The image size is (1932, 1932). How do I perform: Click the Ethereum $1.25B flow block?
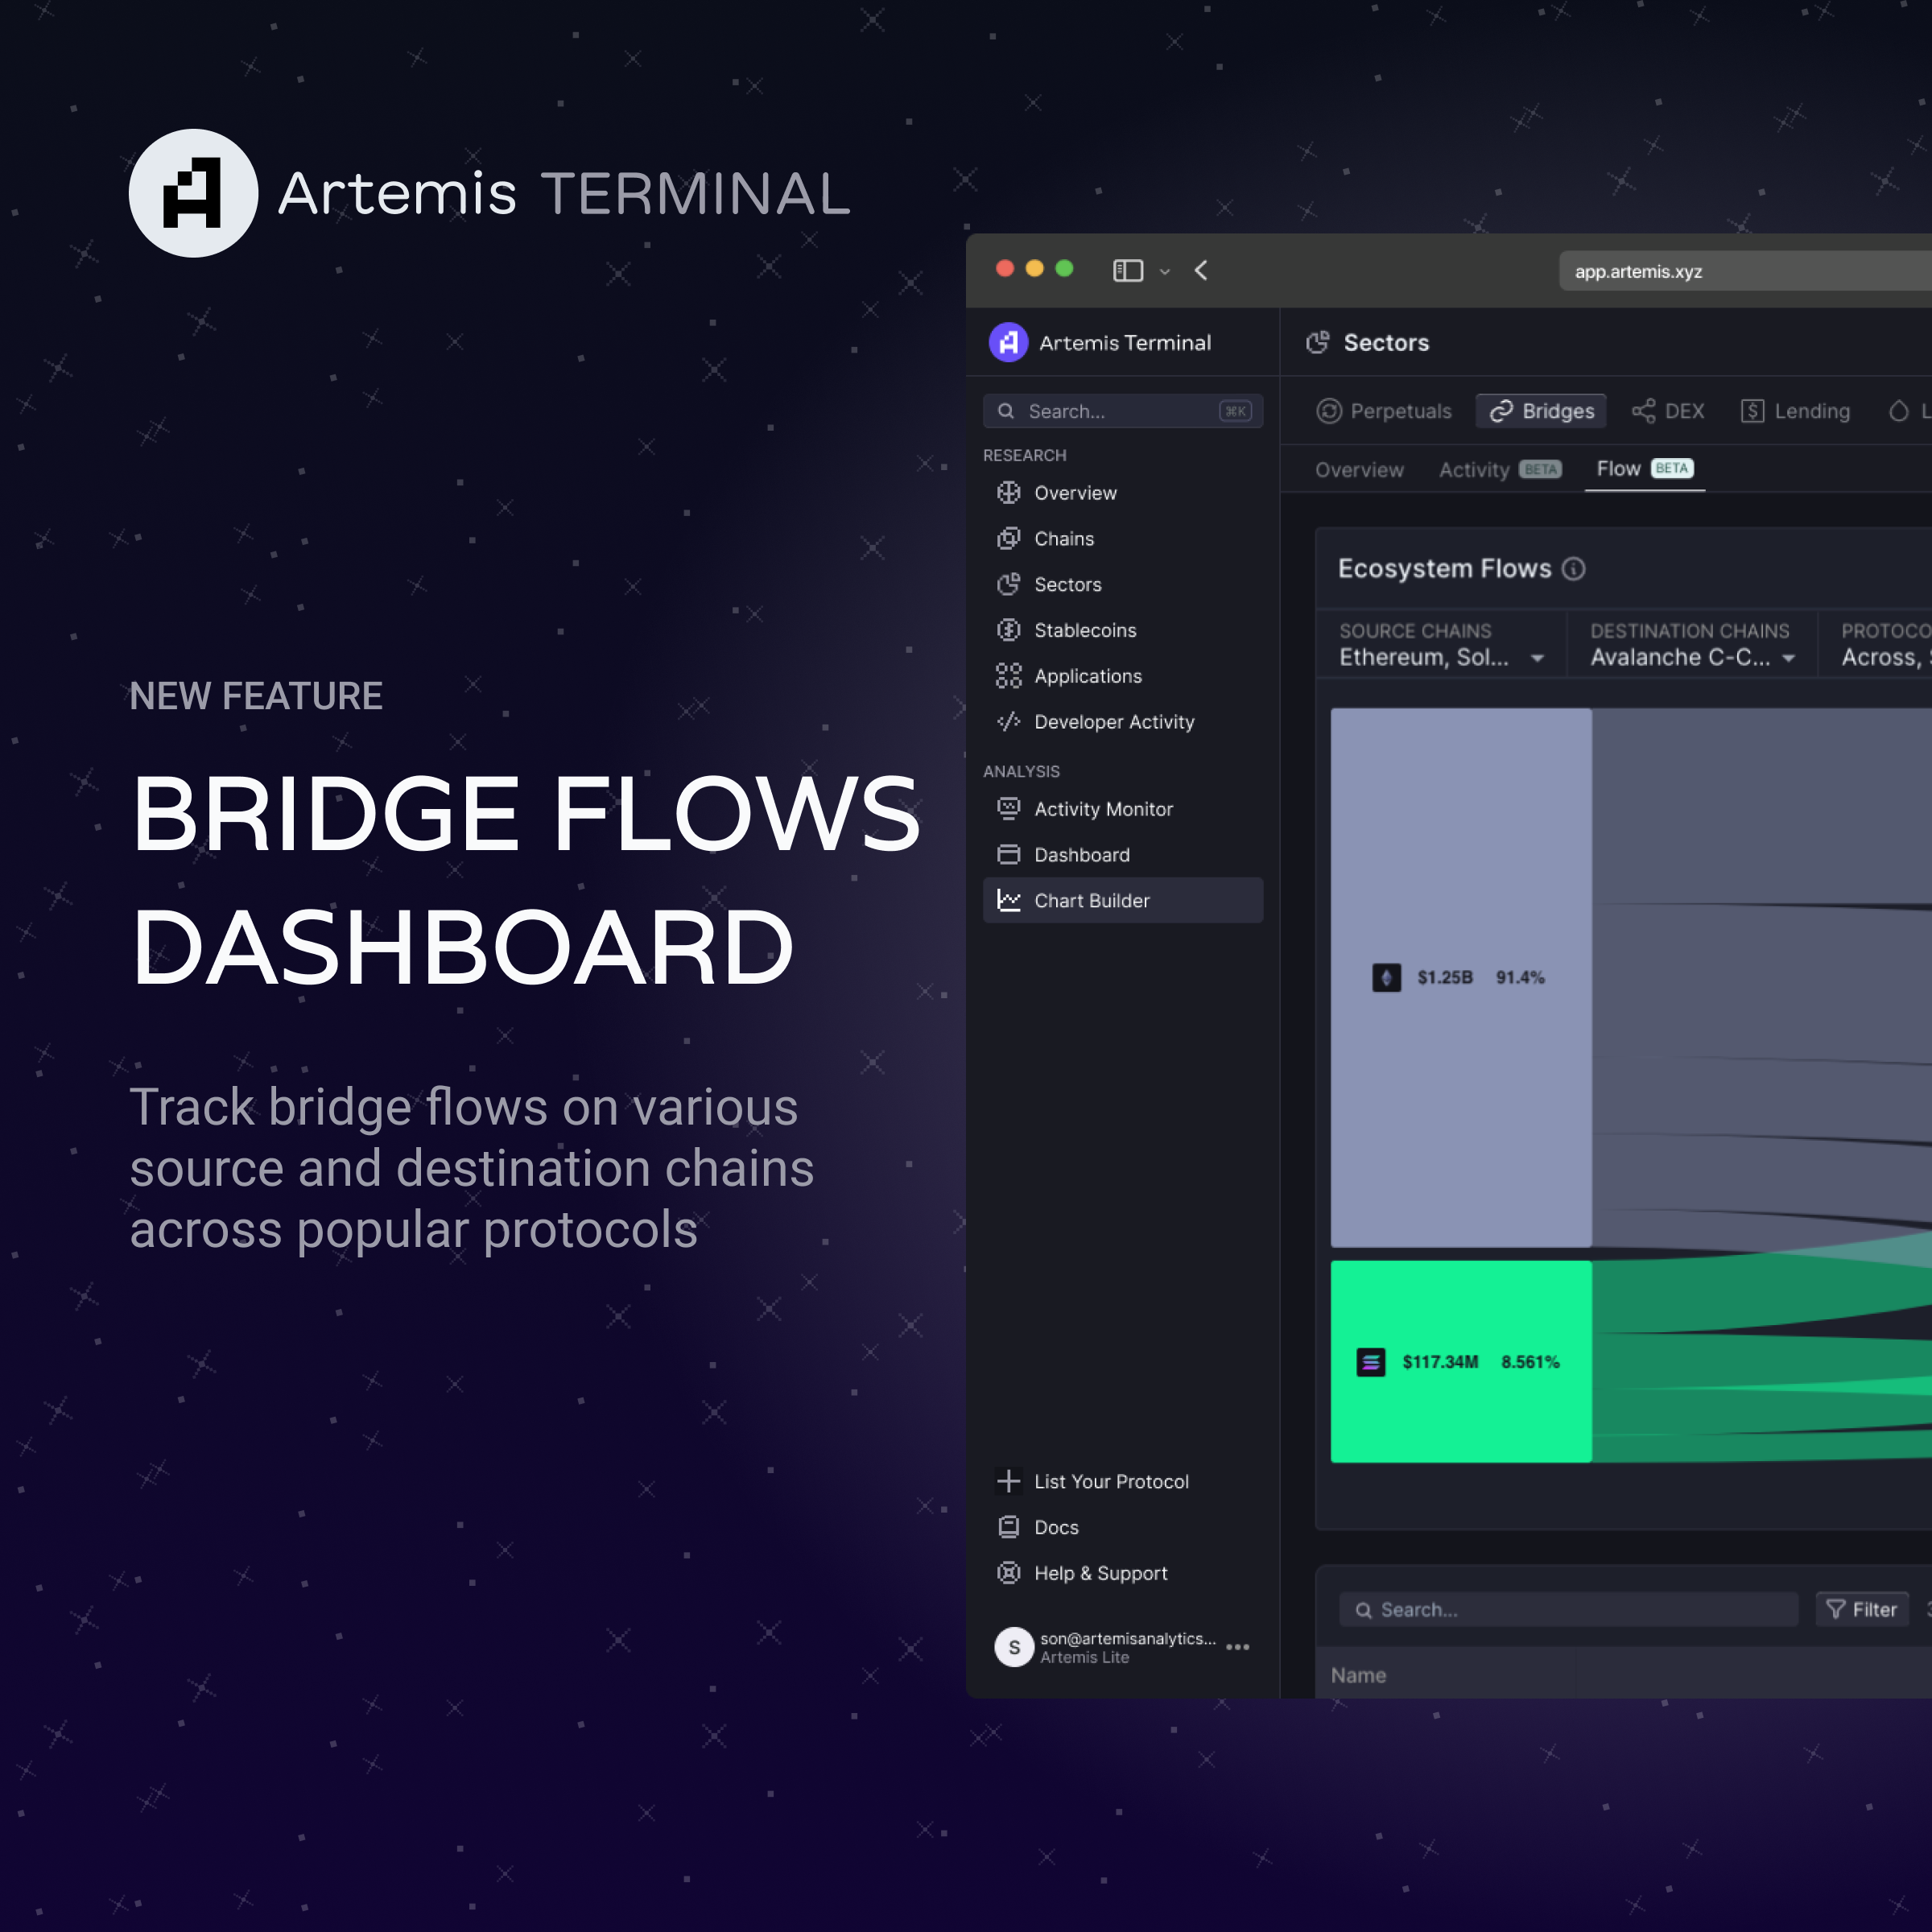pyautogui.click(x=1461, y=977)
